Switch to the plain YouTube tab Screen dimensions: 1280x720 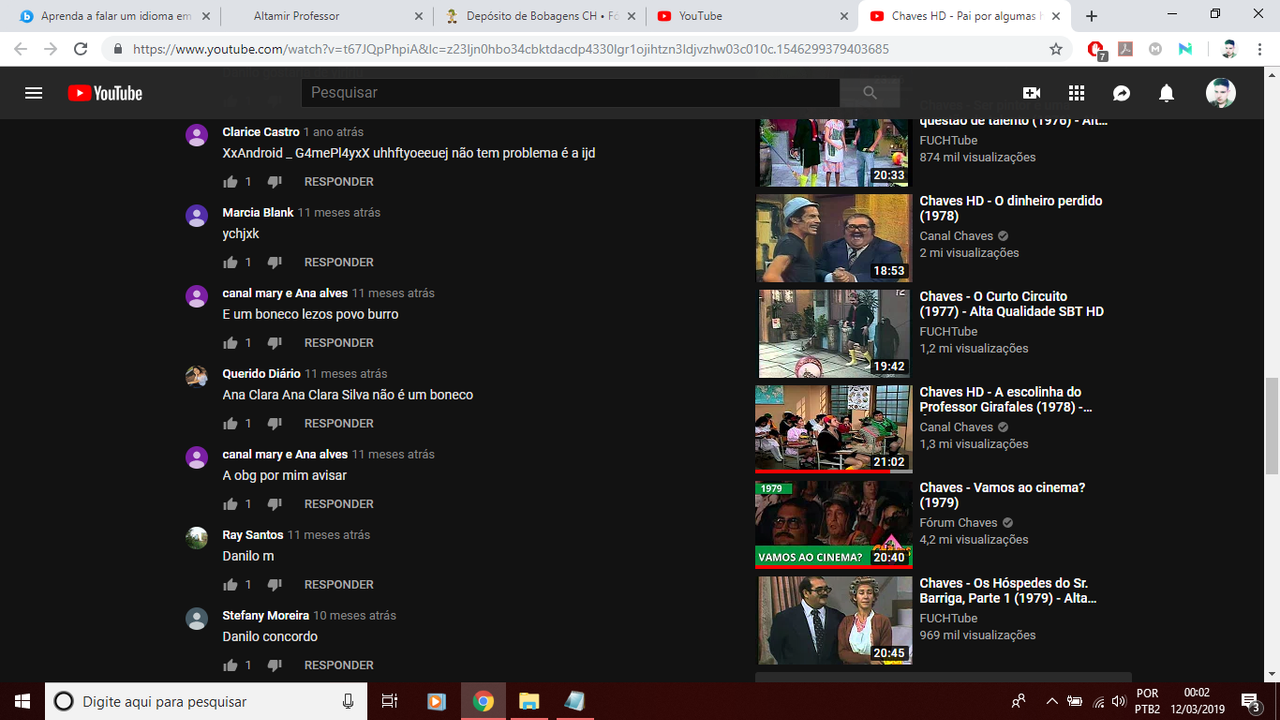(751, 16)
